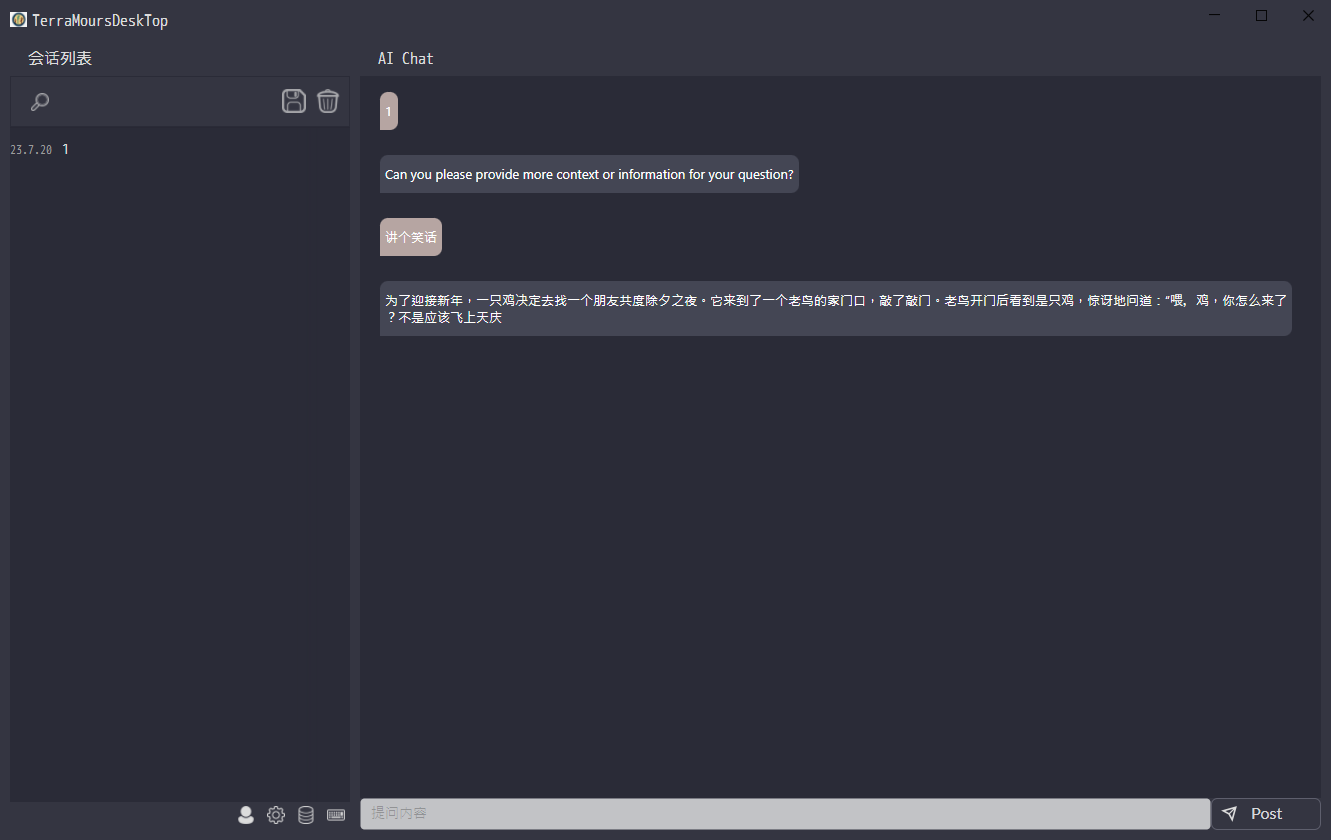
Task: Save the conversation with floppy icon
Action: [x=294, y=101]
